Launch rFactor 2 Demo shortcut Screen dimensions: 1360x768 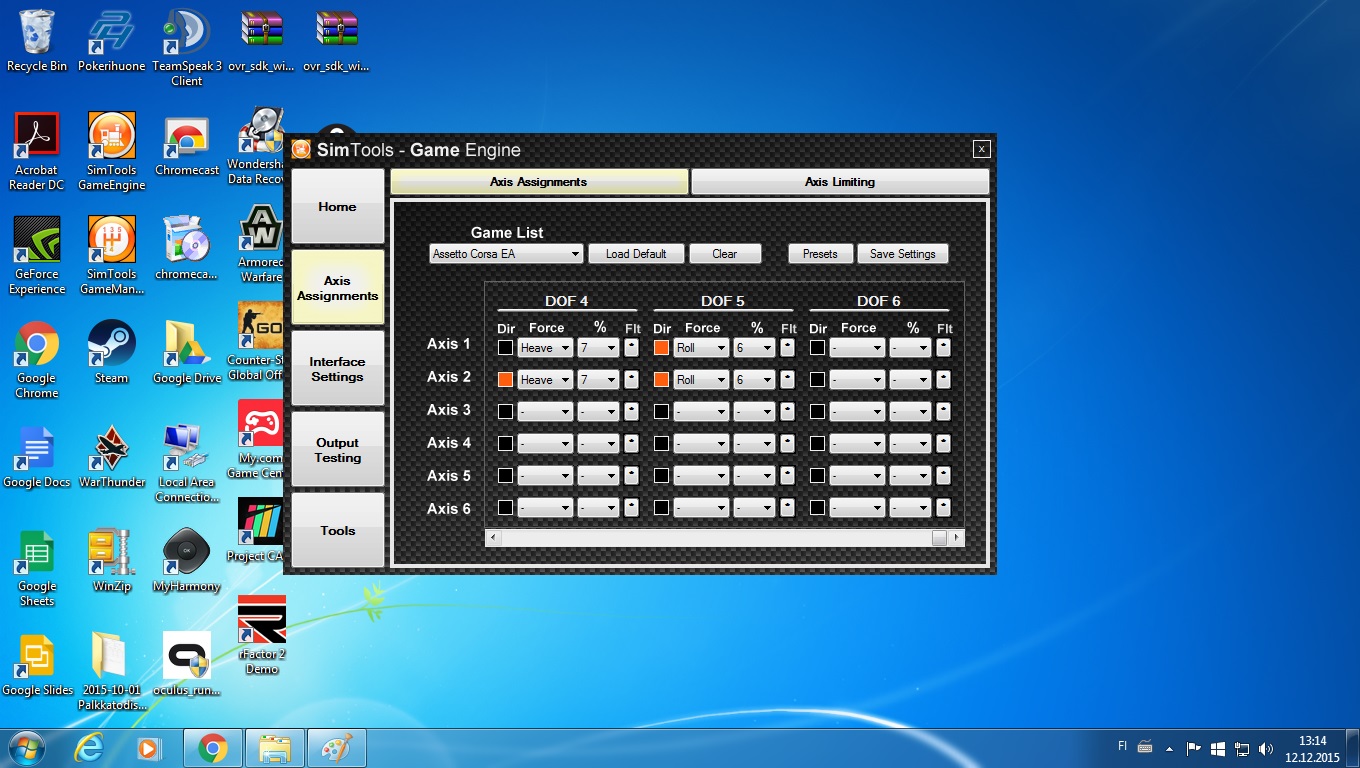[262, 636]
